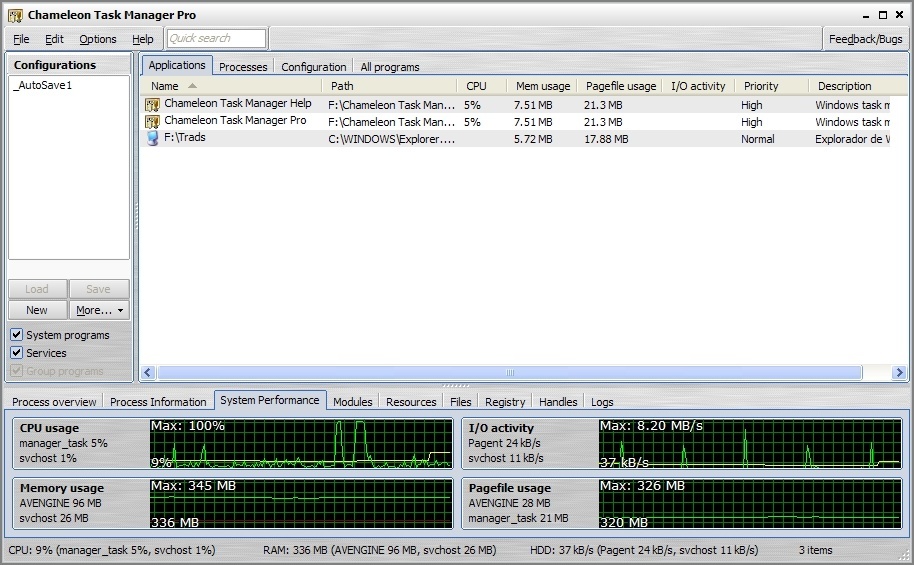Click the Chameleon Task Manager Help row icon
Image resolution: width=914 pixels, height=565 pixels.
pyautogui.click(x=152, y=105)
